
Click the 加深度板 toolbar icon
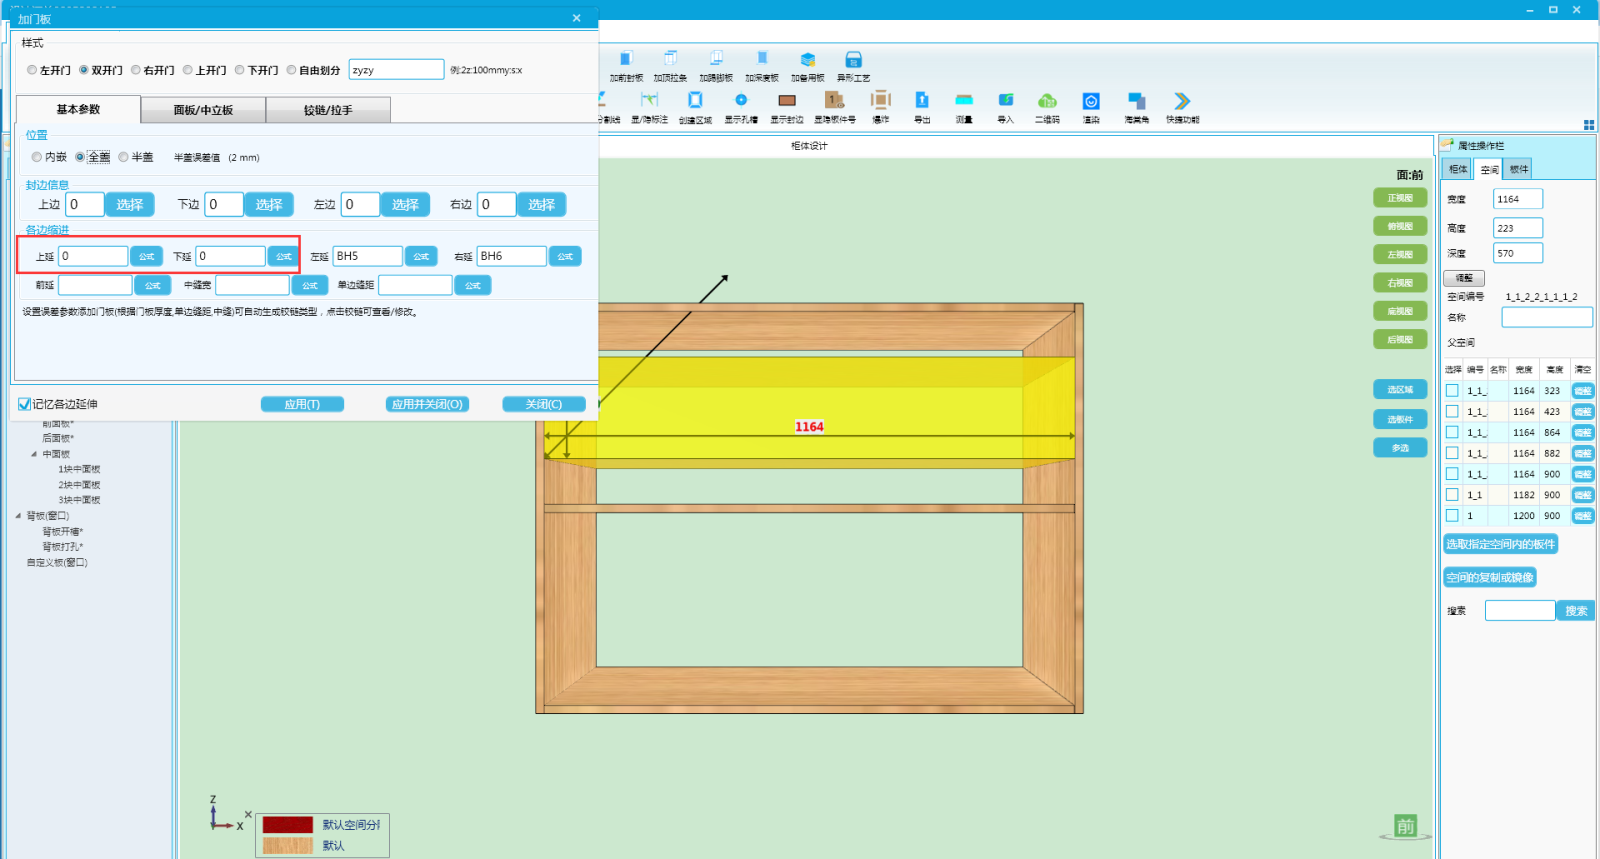click(x=762, y=59)
